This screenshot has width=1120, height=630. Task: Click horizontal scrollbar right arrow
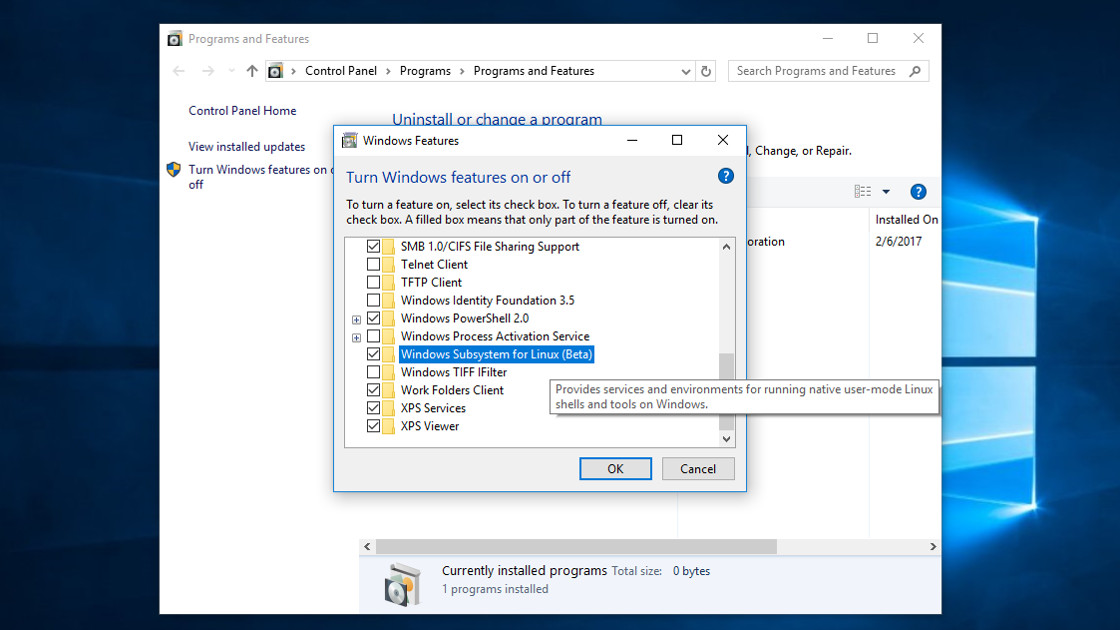(x=933, y=546)
